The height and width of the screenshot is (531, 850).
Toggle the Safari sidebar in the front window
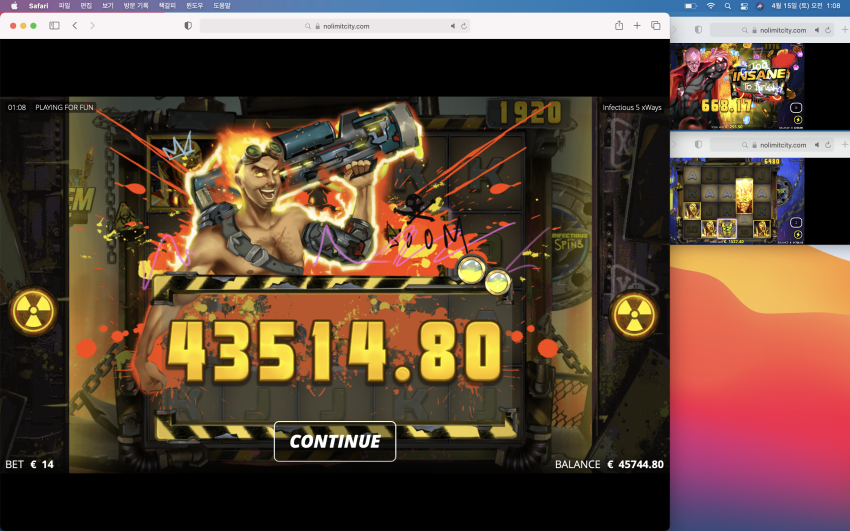(54, 25)
